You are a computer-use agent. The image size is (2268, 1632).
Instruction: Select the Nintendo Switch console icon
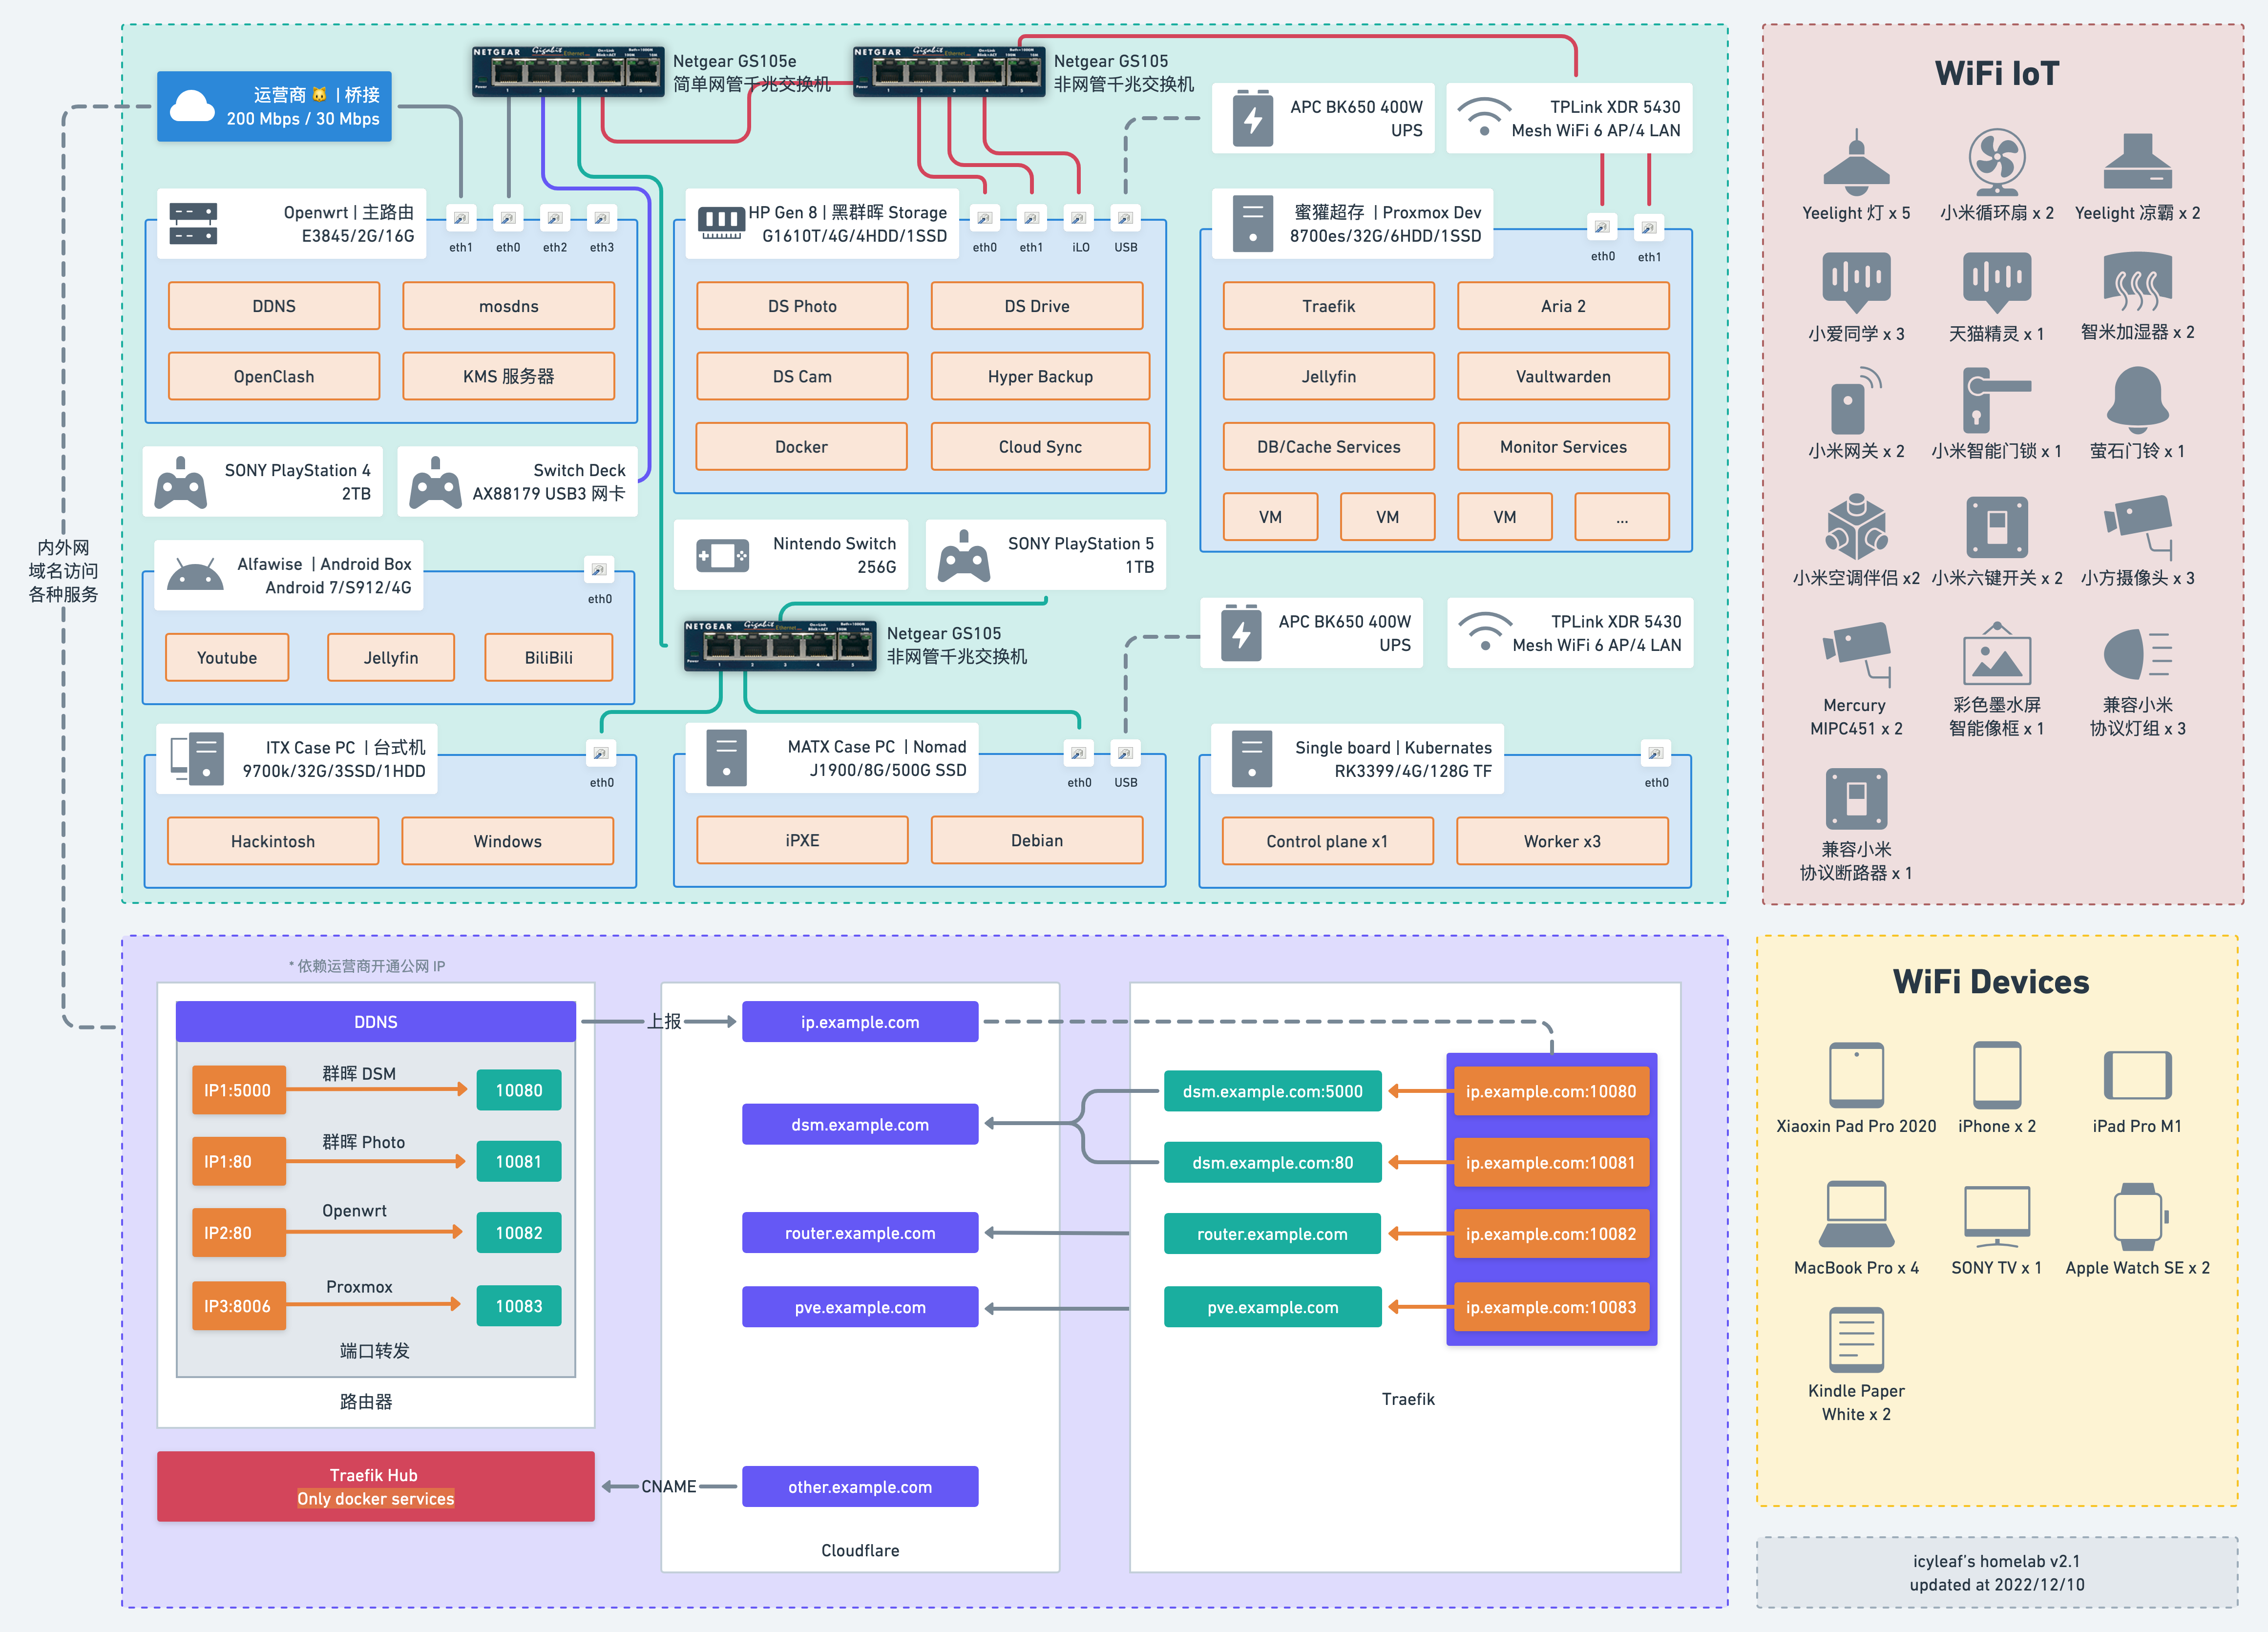722,555
